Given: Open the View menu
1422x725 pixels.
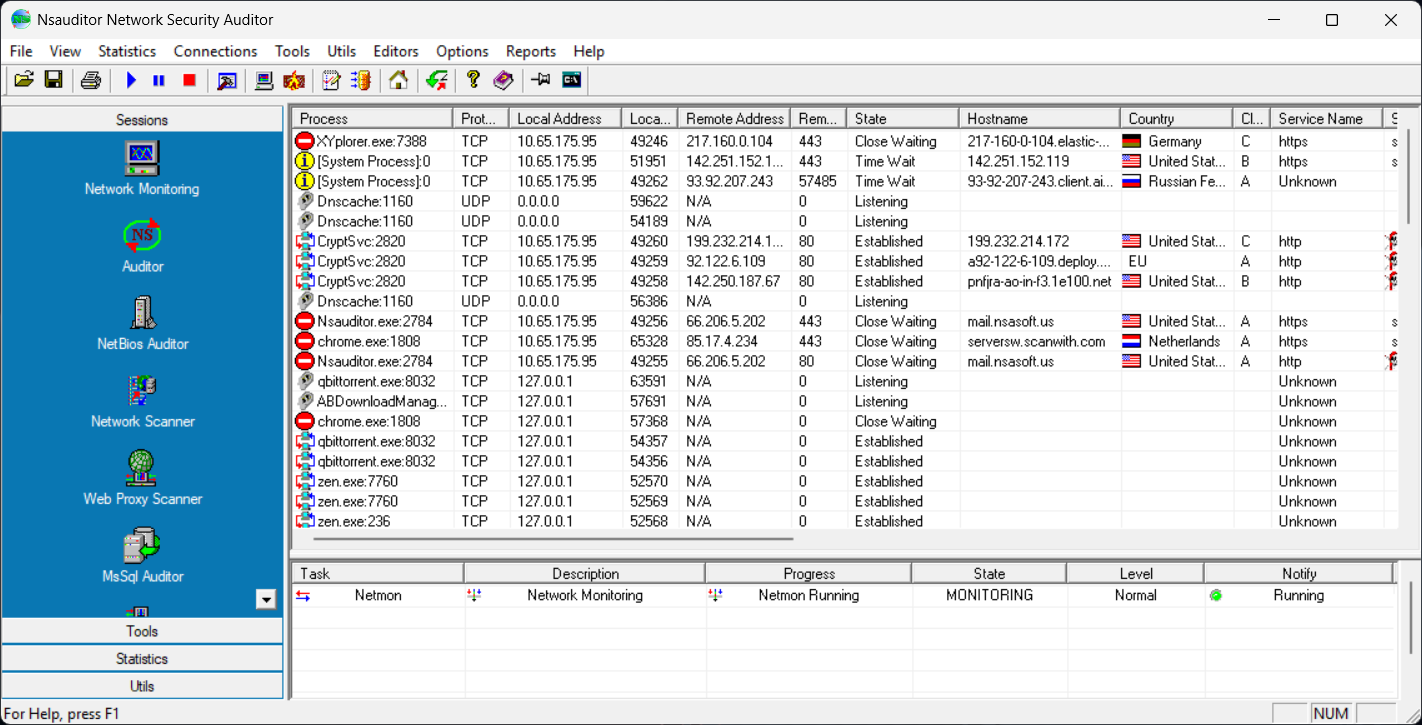Looking at the screenshot, I should [x=65, y=51].
